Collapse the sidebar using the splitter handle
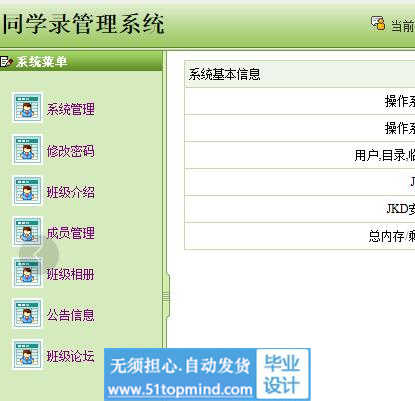415x401 pixels. click(x=166, y=296)
